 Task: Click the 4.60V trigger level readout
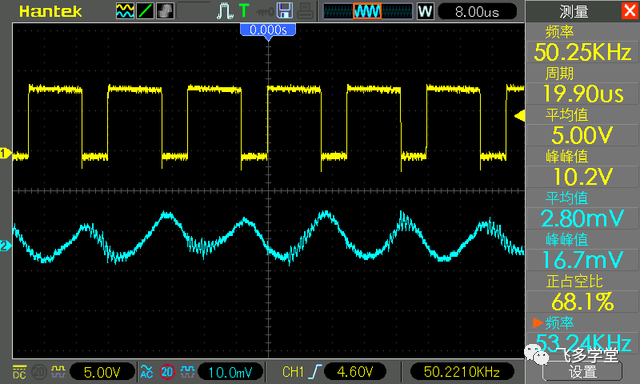click(355, 372)
